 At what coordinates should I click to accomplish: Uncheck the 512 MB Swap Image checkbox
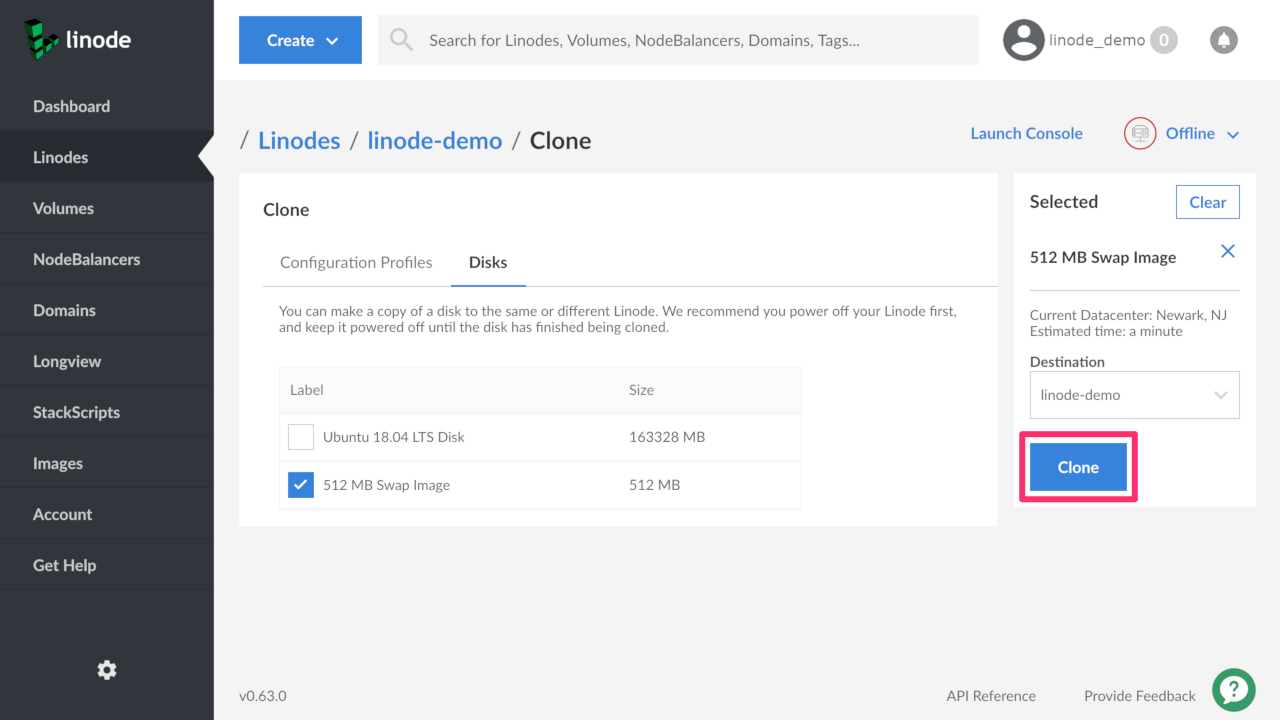(301, 485)
